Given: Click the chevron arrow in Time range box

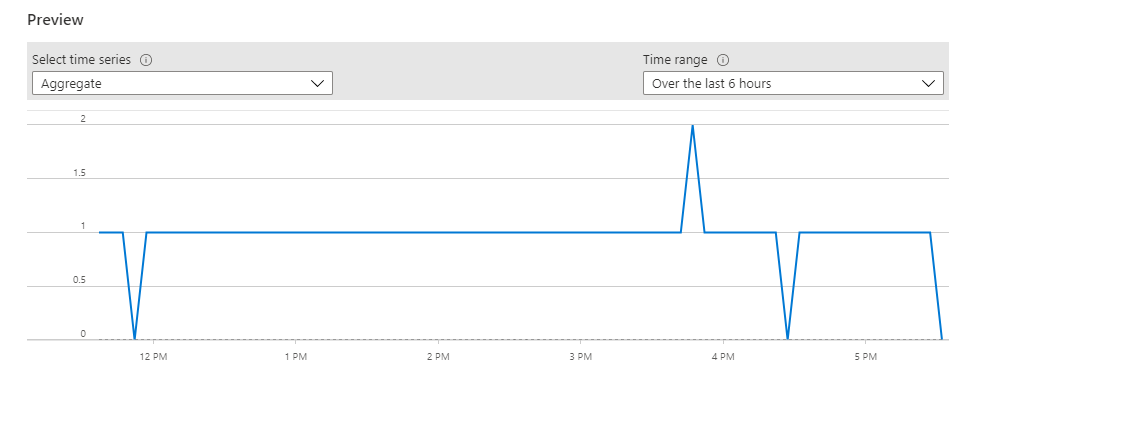Looking at the screenshot, I should point(929,84).
